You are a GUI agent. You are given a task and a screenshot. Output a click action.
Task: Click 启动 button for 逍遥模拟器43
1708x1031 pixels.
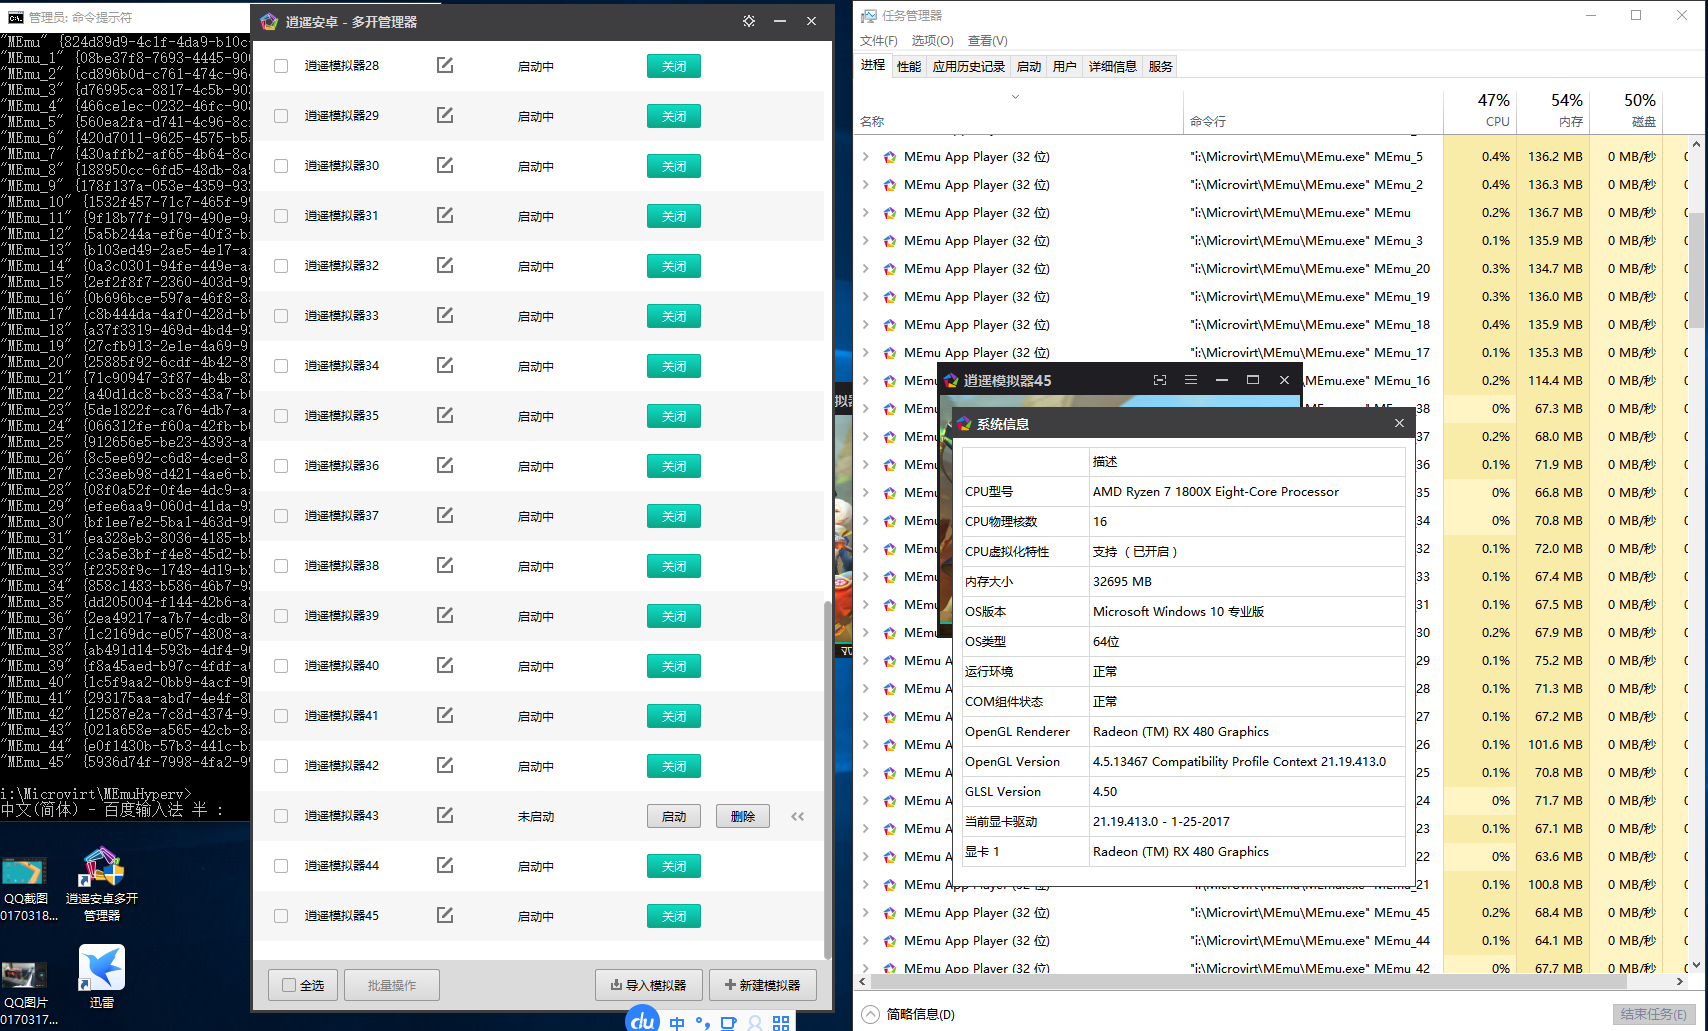674,816
